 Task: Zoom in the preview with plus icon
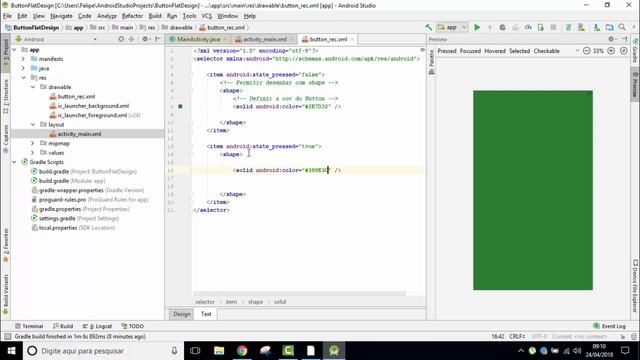pos(611,51)
